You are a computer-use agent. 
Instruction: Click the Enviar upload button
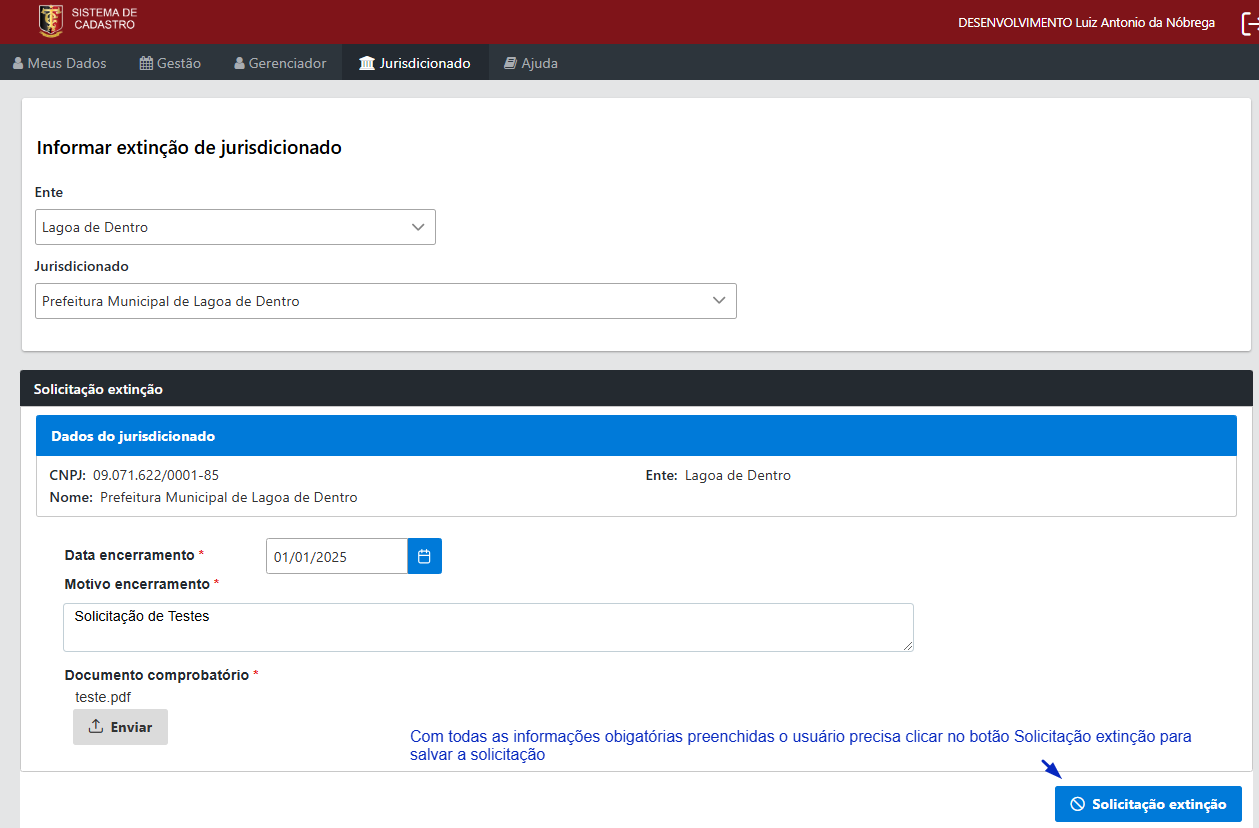pyautogui.click(x=120, y=727)
